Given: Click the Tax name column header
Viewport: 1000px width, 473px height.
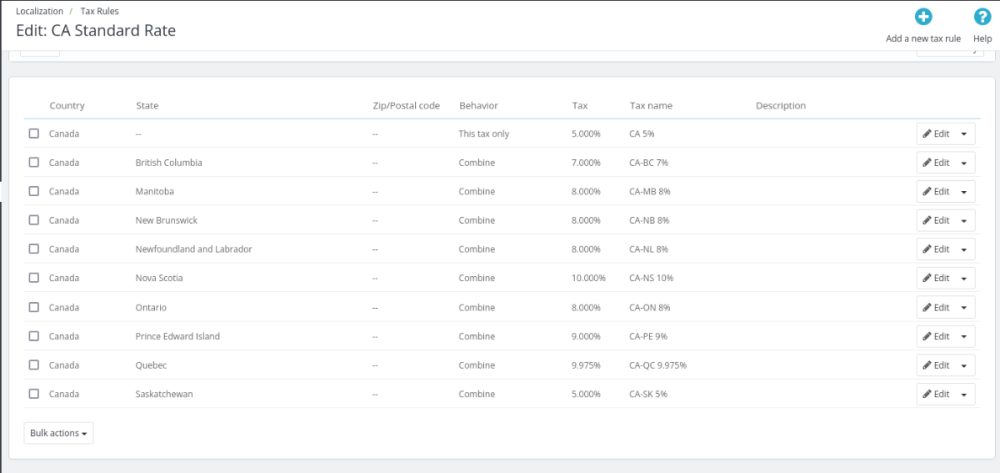Looking at the screenshot, I should click(x=651, y=106).
